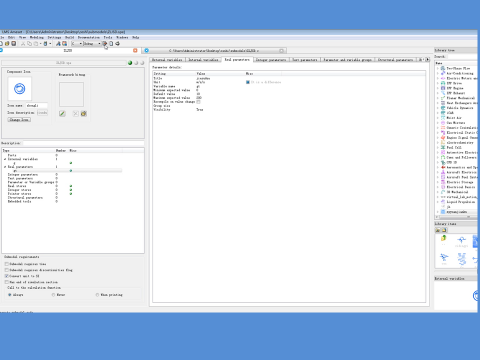Screen dimensions: 480x360
Task: Click the save icon in the toolbar
Action: click(x=14, y=44)
